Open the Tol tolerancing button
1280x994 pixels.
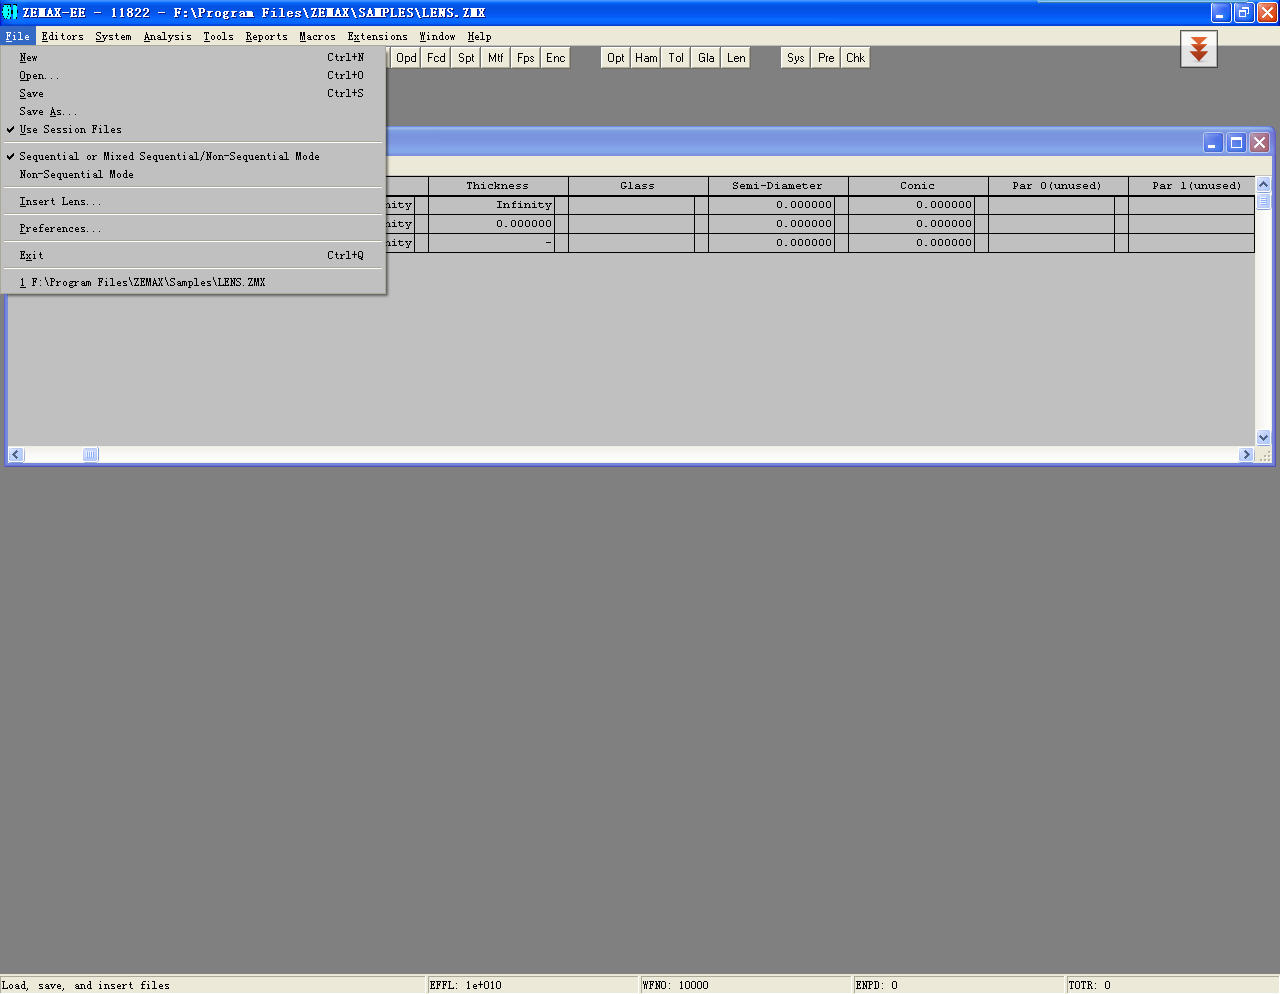tap(676, 58)
